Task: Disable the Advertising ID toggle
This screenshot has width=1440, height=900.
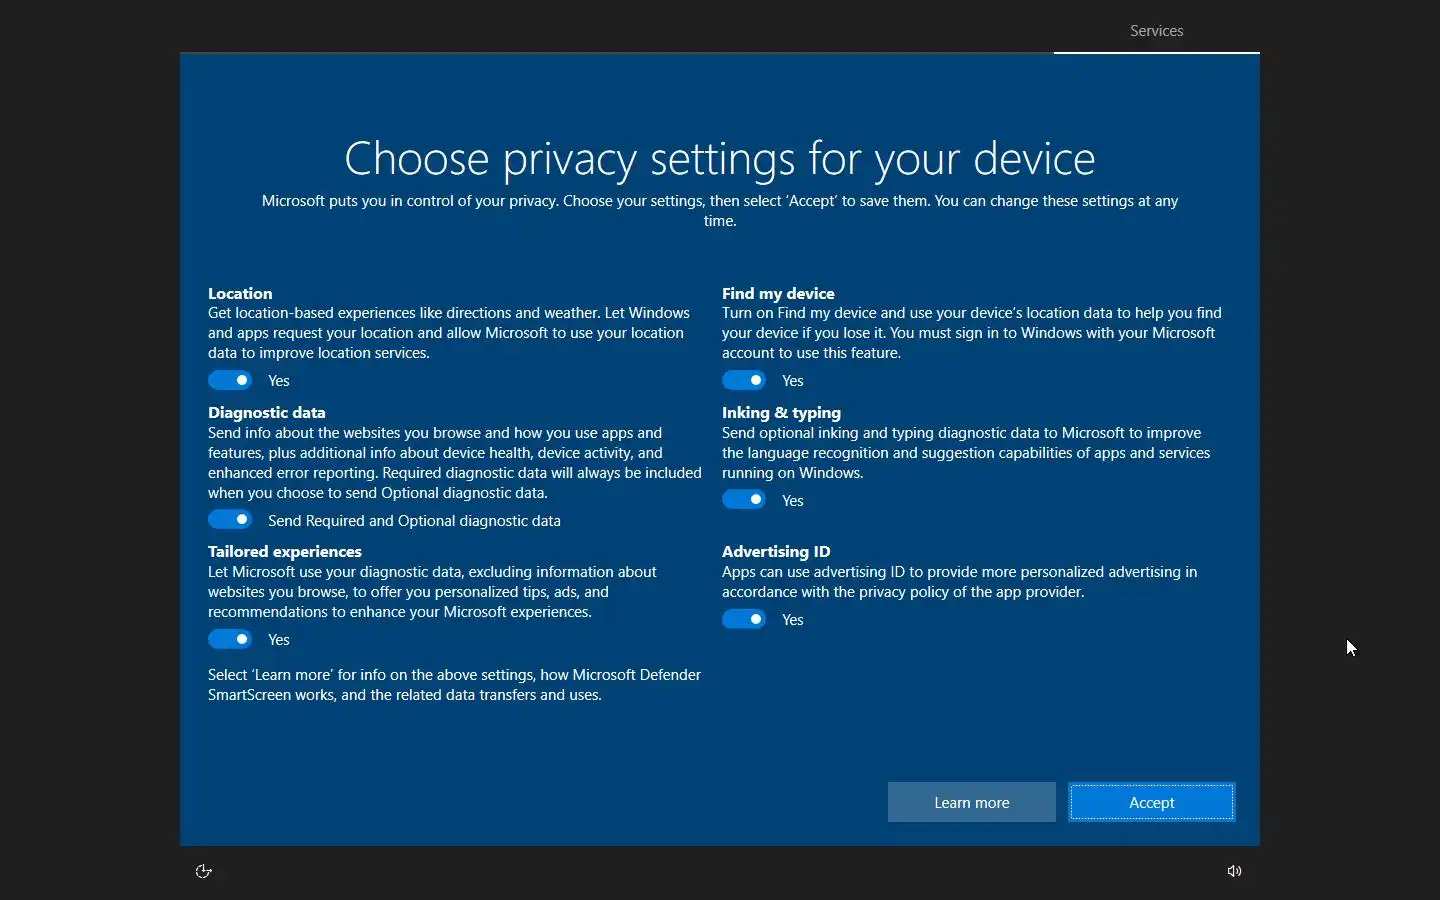Action: tap(744, 619)
